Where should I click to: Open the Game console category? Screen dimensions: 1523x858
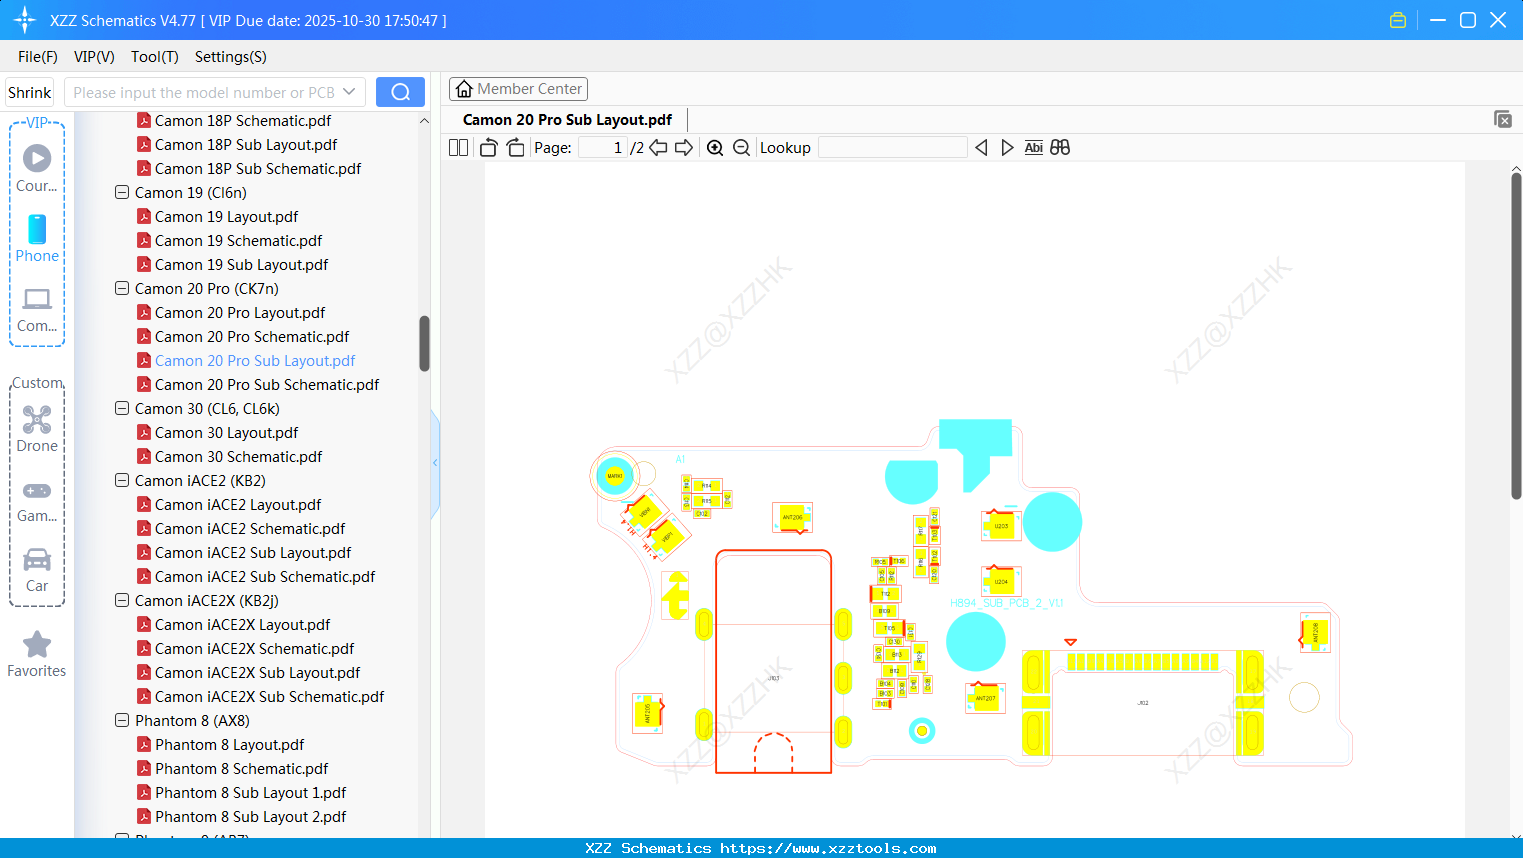pyautogui.click(x=37, y=500)
